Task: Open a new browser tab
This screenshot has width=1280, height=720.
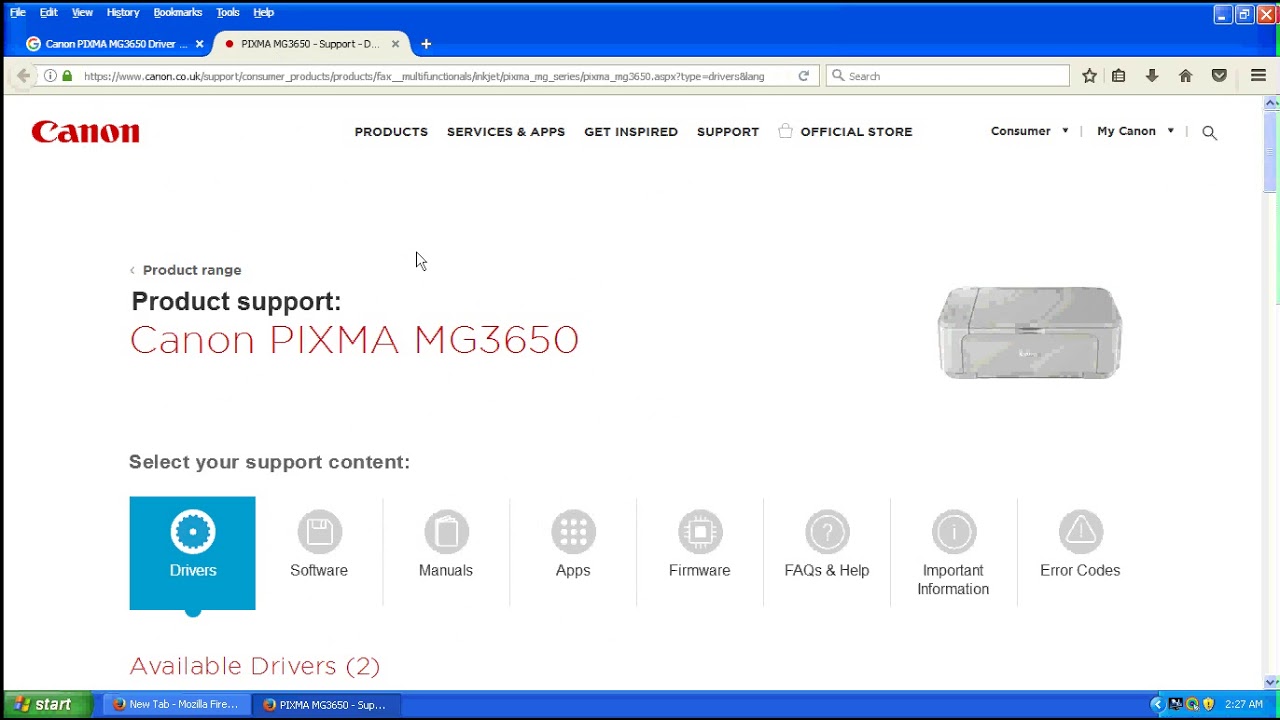Action: 426,44
